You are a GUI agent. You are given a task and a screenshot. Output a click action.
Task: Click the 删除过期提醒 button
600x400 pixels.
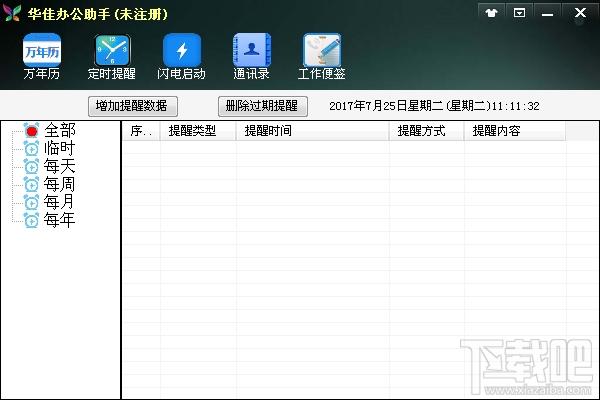(x=262, y=106)
